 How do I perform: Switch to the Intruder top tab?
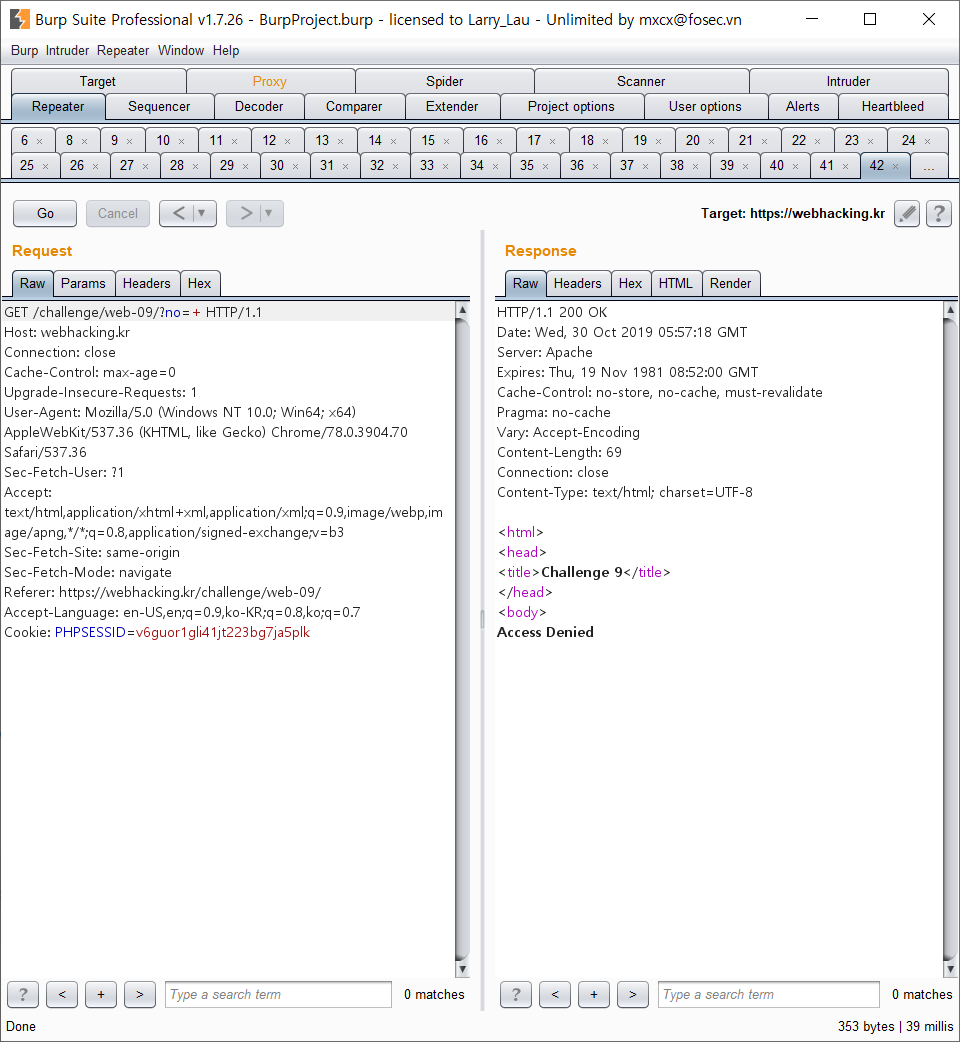(x=848, y=81)
